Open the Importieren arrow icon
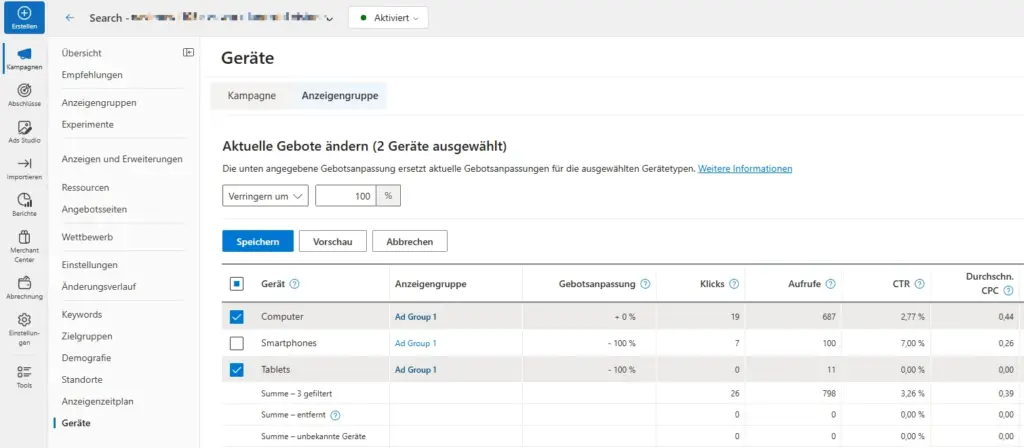The image size is (1024, 448). click(24, 163)
